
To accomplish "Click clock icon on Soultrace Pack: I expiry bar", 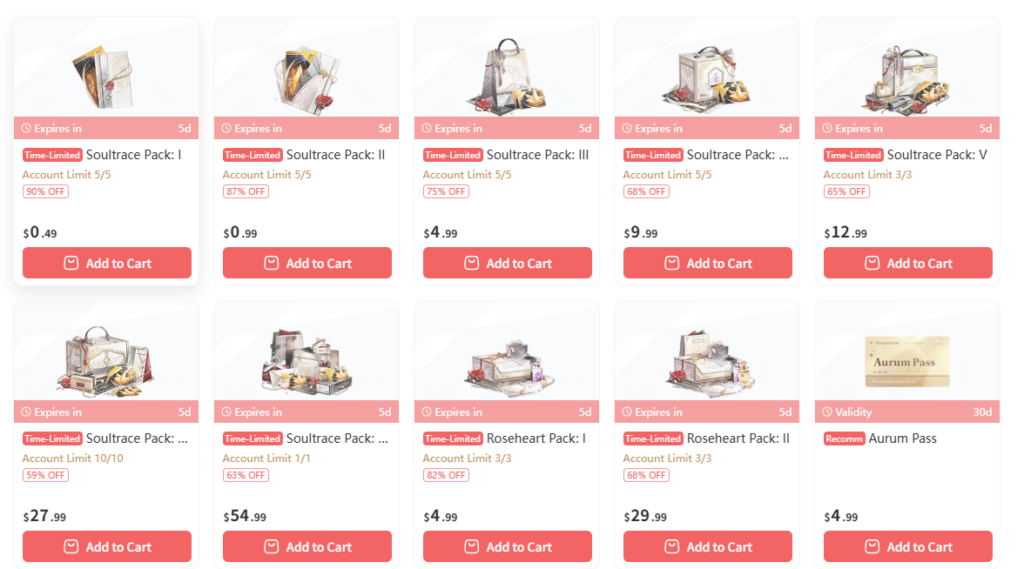I will pyautogui.click(x=26, y=128).
